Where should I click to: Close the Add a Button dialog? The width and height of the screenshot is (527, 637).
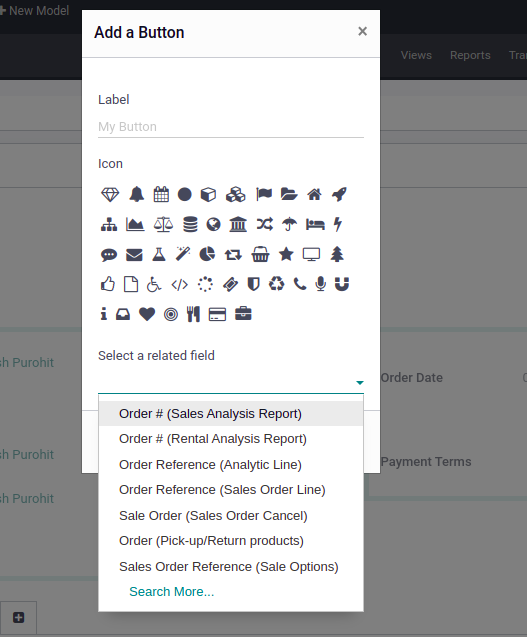[362, 31]
